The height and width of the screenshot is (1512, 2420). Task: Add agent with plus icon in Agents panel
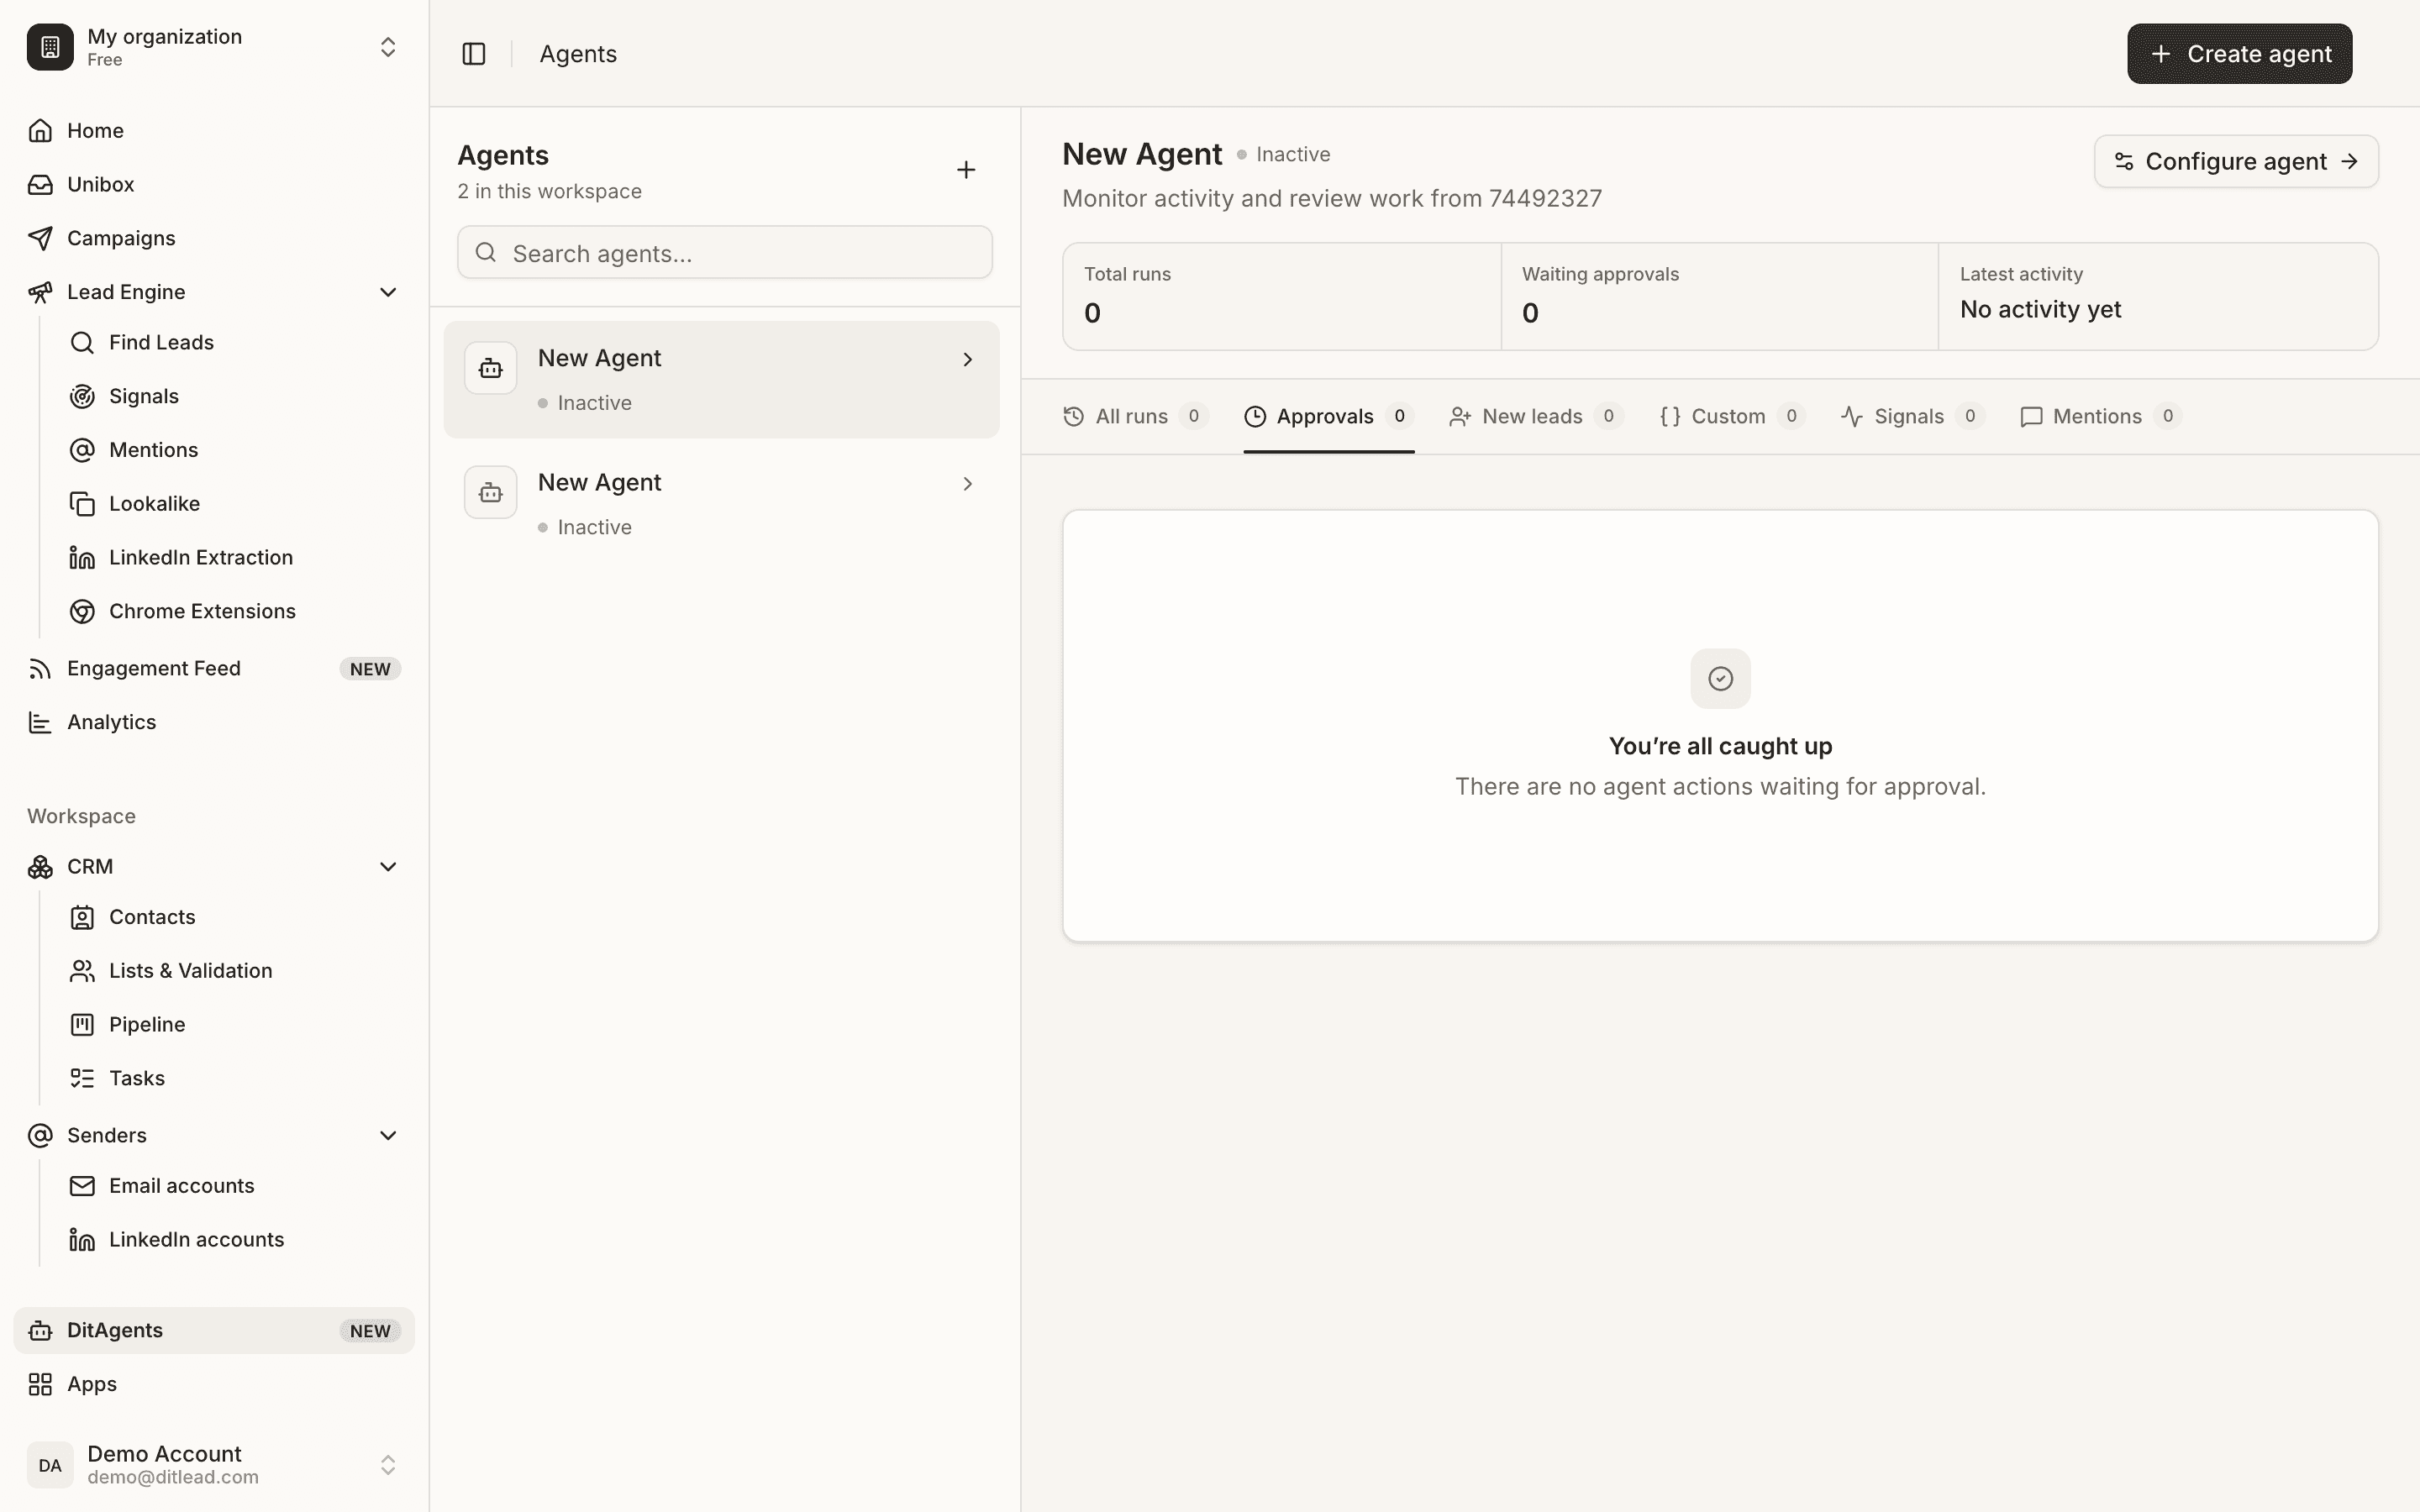pyautogui.click(x=966, y=170)
